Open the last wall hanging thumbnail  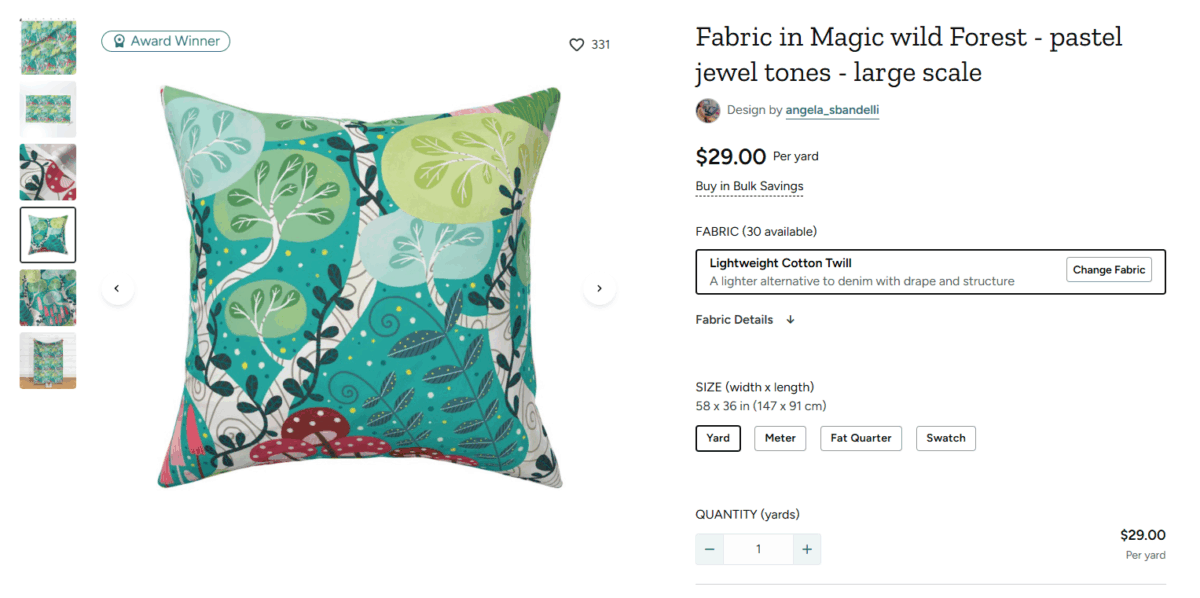point(48,360)
